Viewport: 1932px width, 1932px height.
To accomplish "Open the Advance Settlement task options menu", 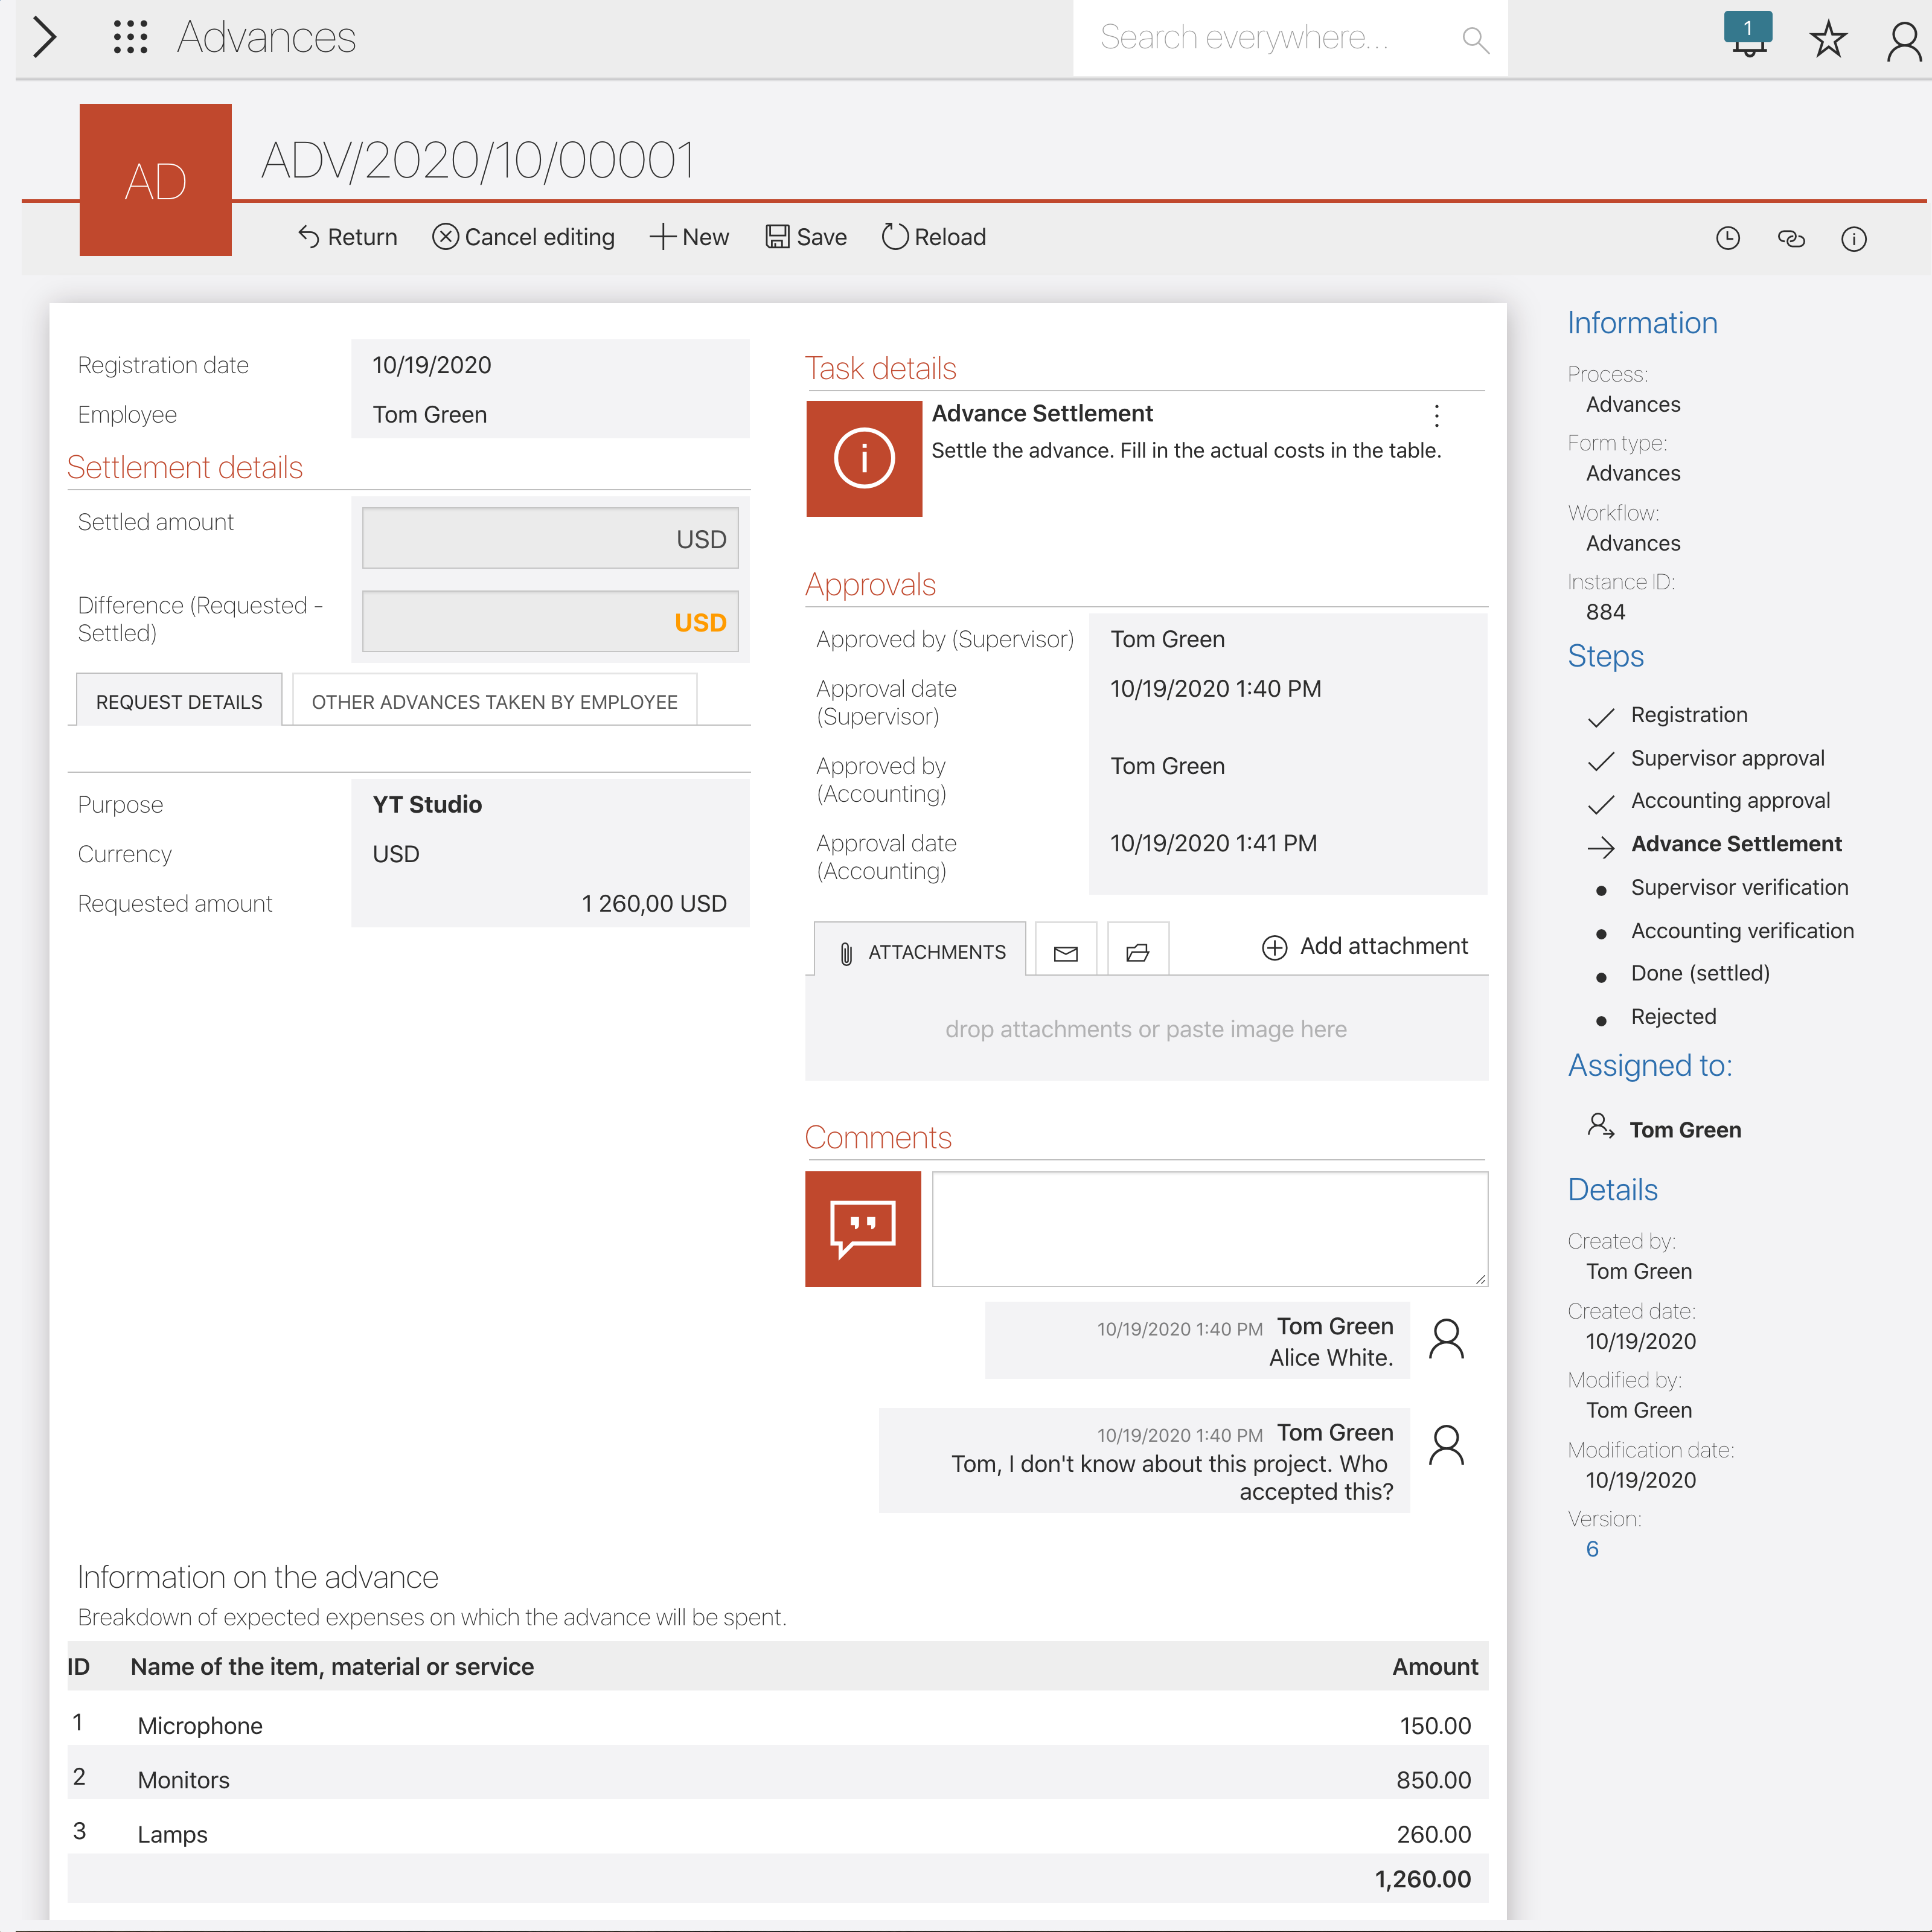I will [x=1436, y=415].
